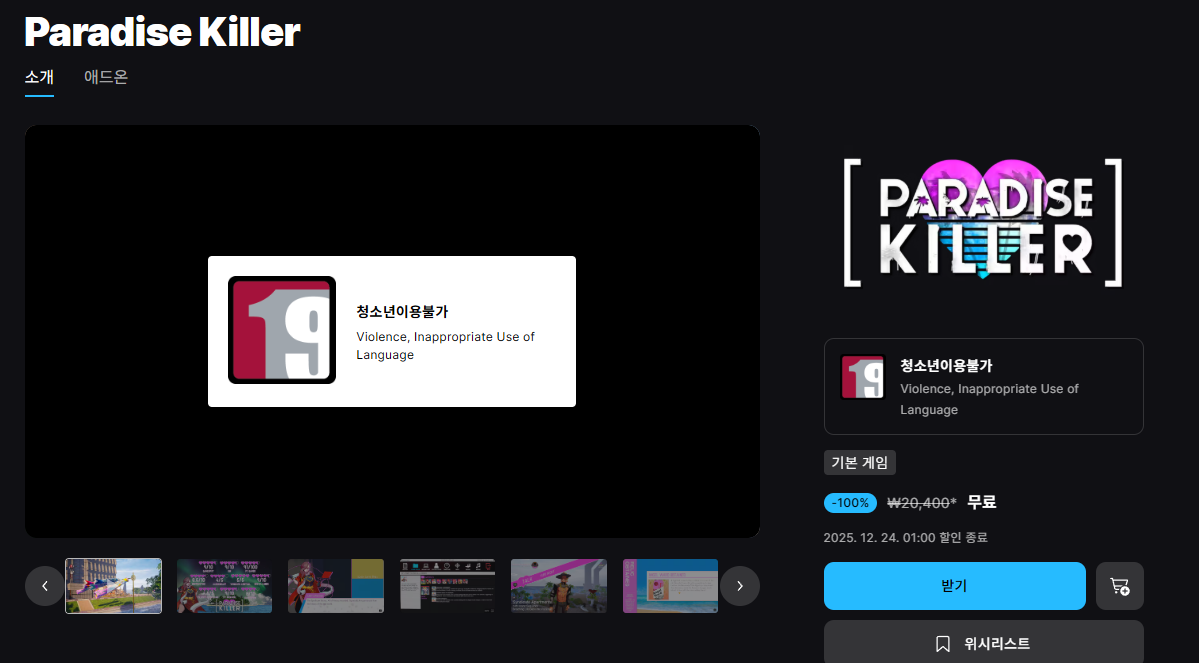Click the ₩20,400 original price text
Image resolution: width=1199 pixels, height=663 pixels.
[x=921, y=502]
